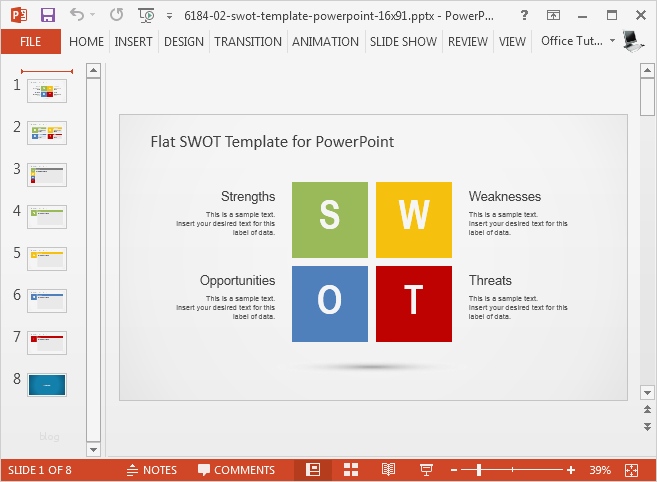The image size is (657, 482).
Task: Click sample text under Weaknesses
Action: 518,223
